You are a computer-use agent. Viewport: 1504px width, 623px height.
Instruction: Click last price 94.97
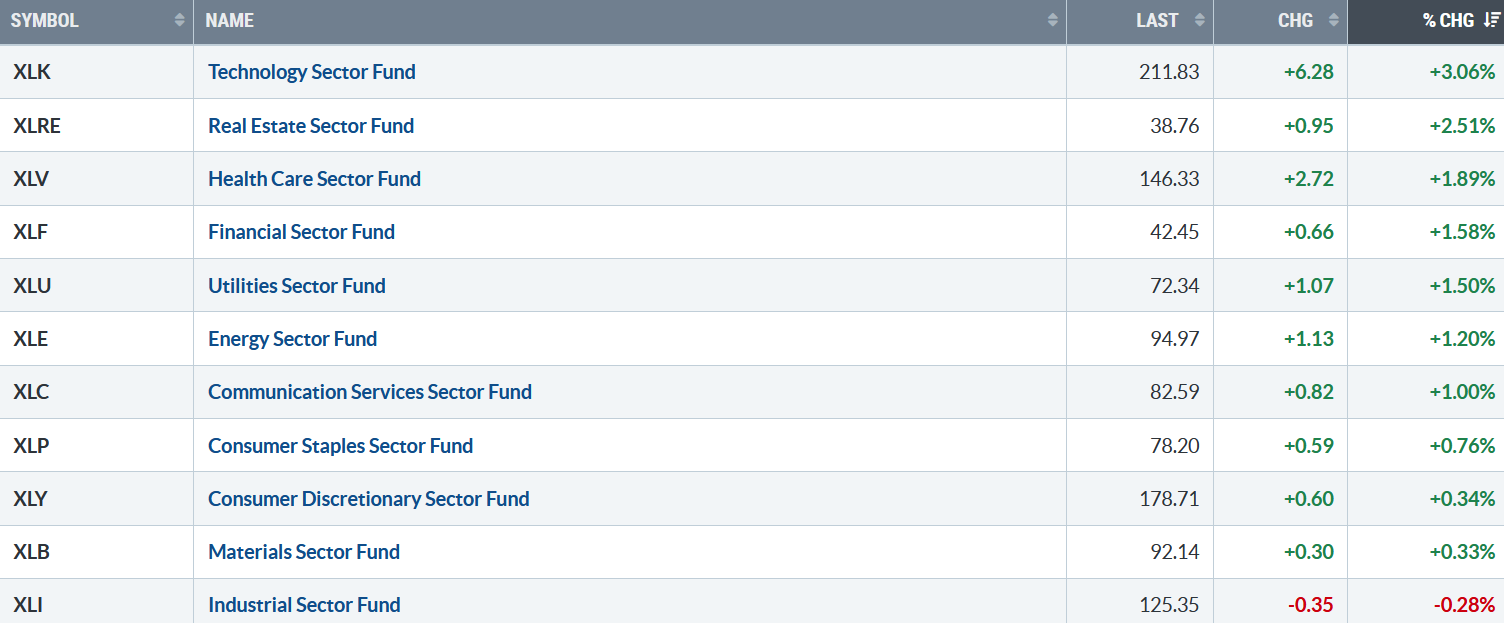point(1174,339)
